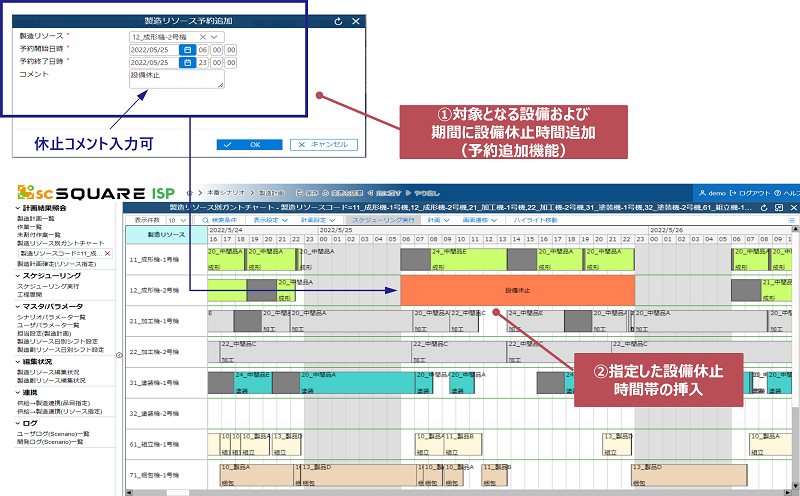Open the 表示設定 dropdown in the toolbar
Image resolution: width=800 pixels, height=496 pixels.
[x=269, y=219]
